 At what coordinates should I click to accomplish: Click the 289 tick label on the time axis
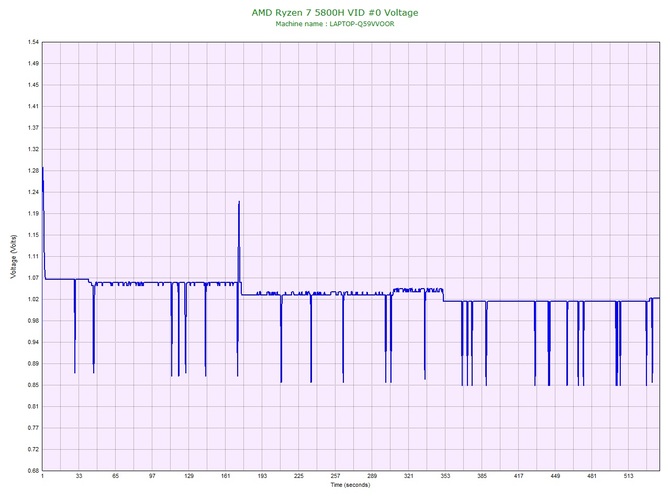tap(372, 476)
